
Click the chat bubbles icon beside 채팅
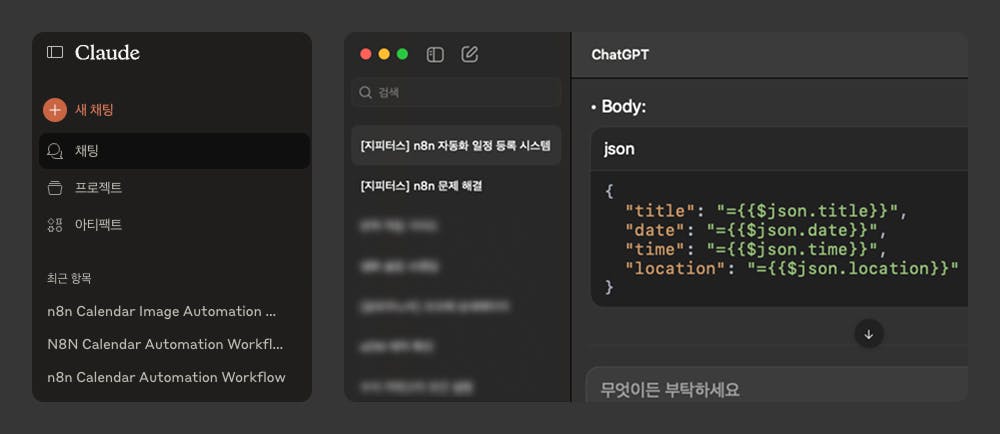(55, 151)
